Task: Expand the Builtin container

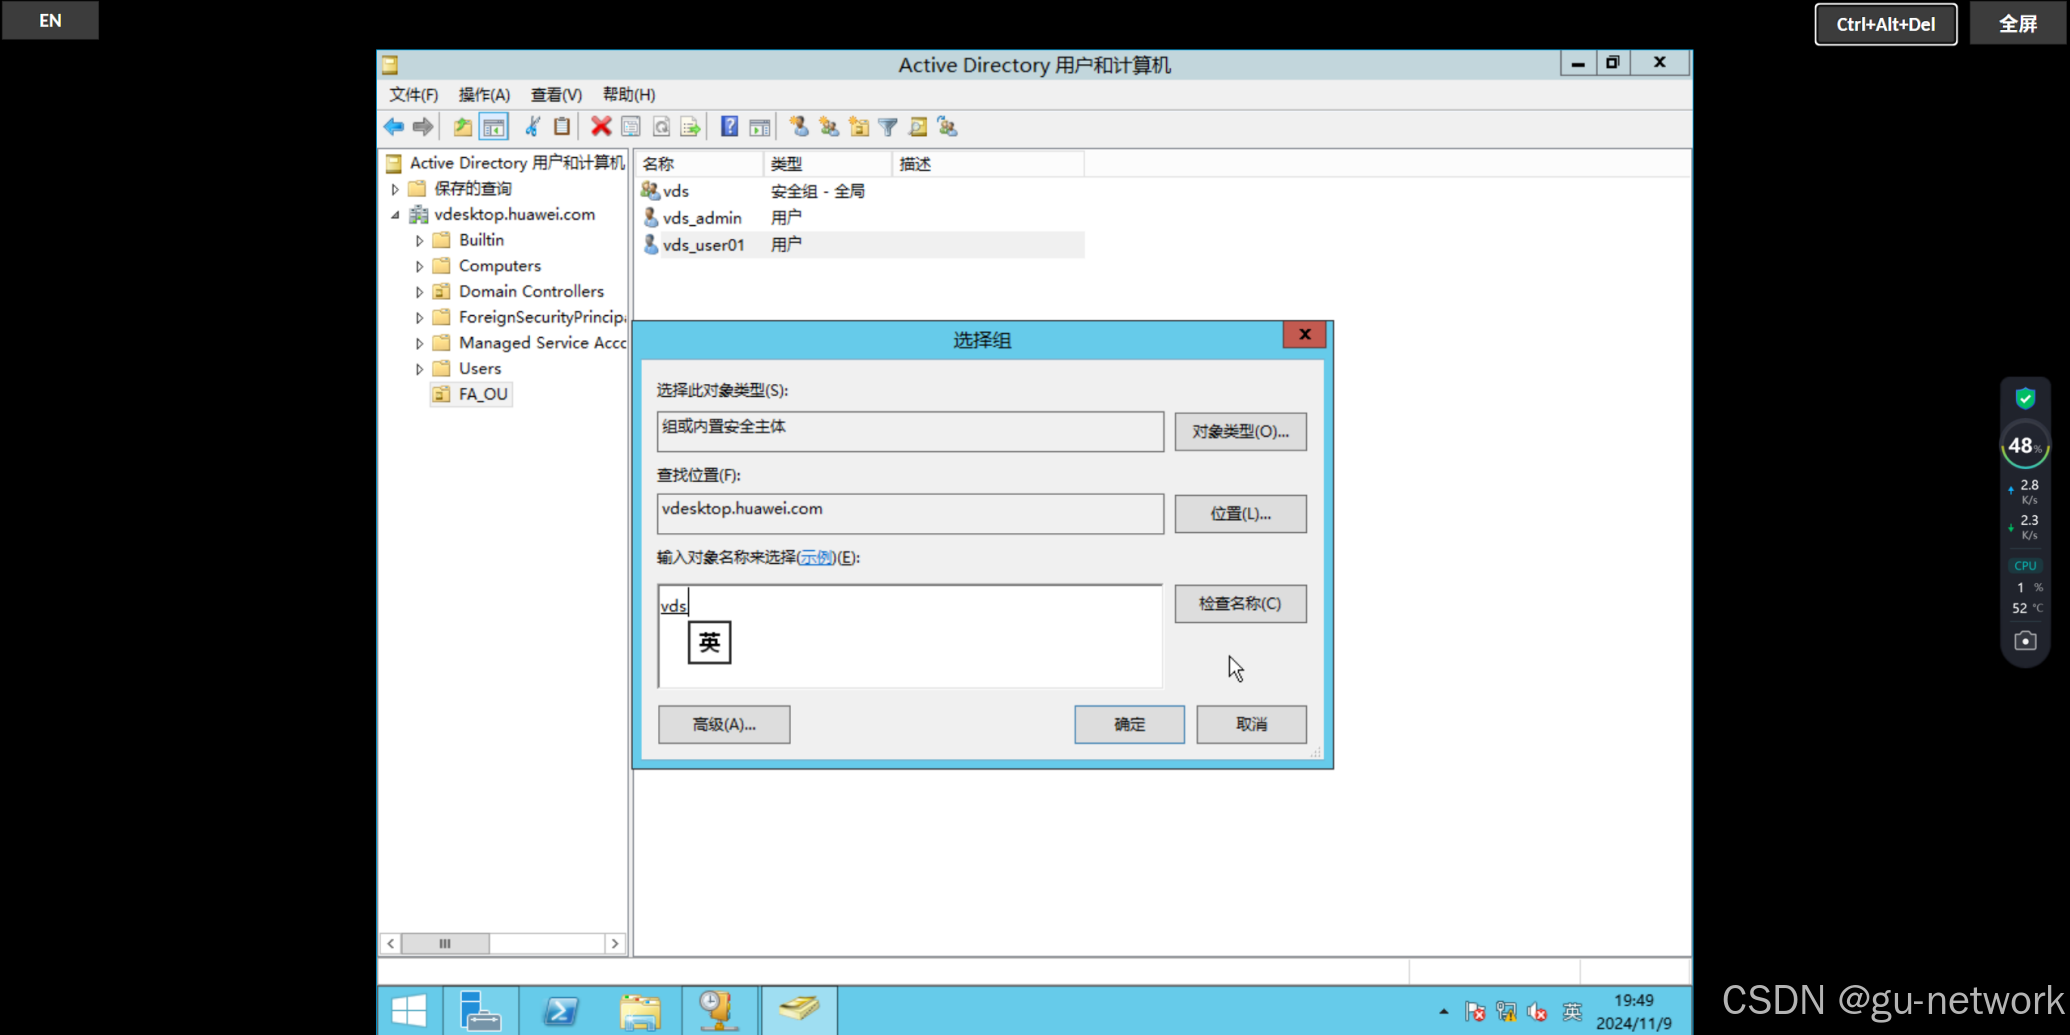Action: (x=419, y=241)
